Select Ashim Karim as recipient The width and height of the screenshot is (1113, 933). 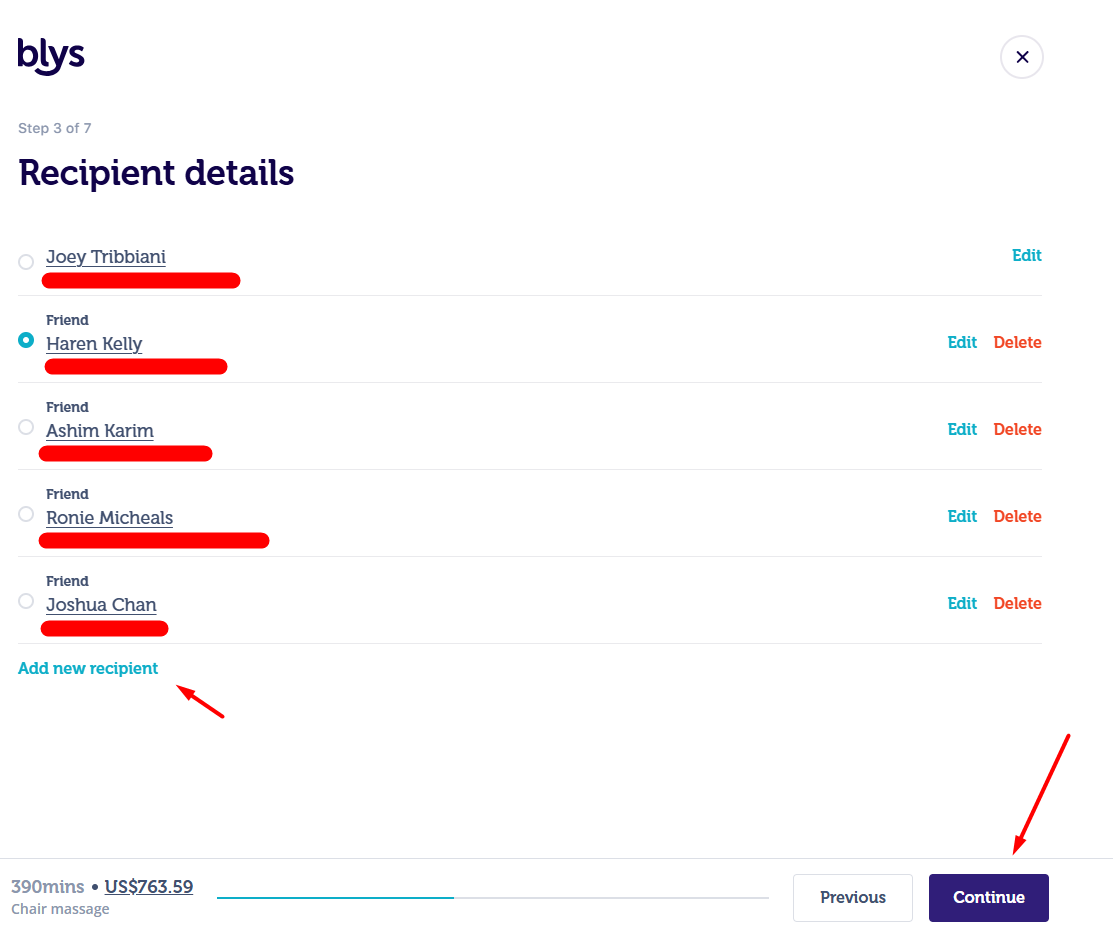(x=26, y=427)
